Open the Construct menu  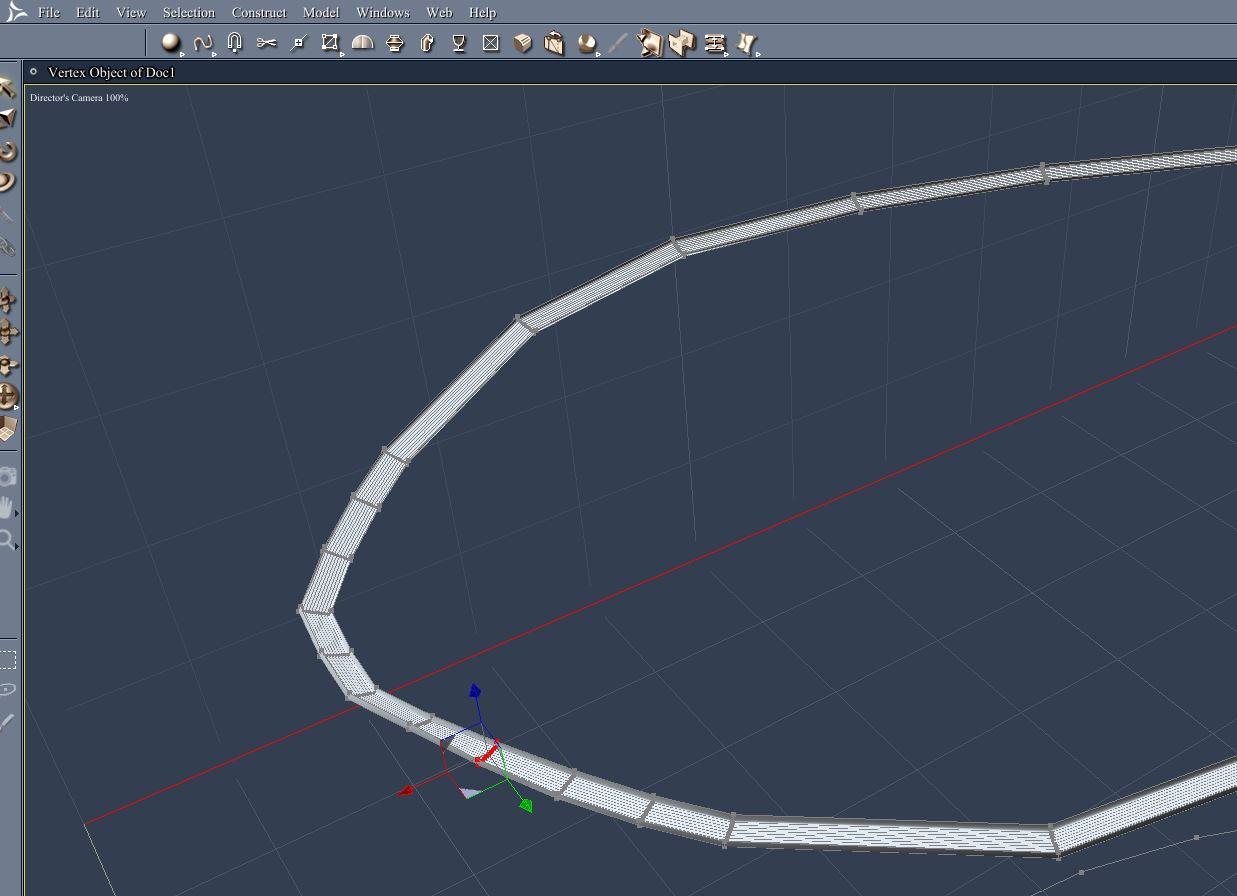click(x=259, y=12)
